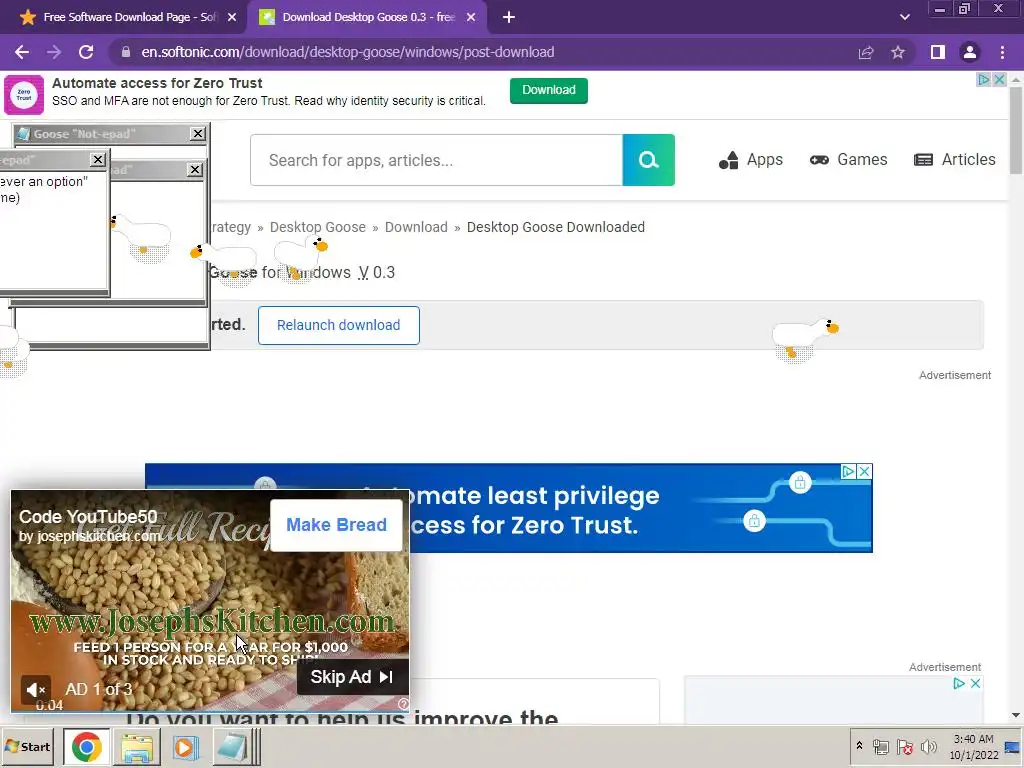The image size is (1024, 768).
Task: Open the tab search chevron in title bar
Action: click(x=904, y=17)
